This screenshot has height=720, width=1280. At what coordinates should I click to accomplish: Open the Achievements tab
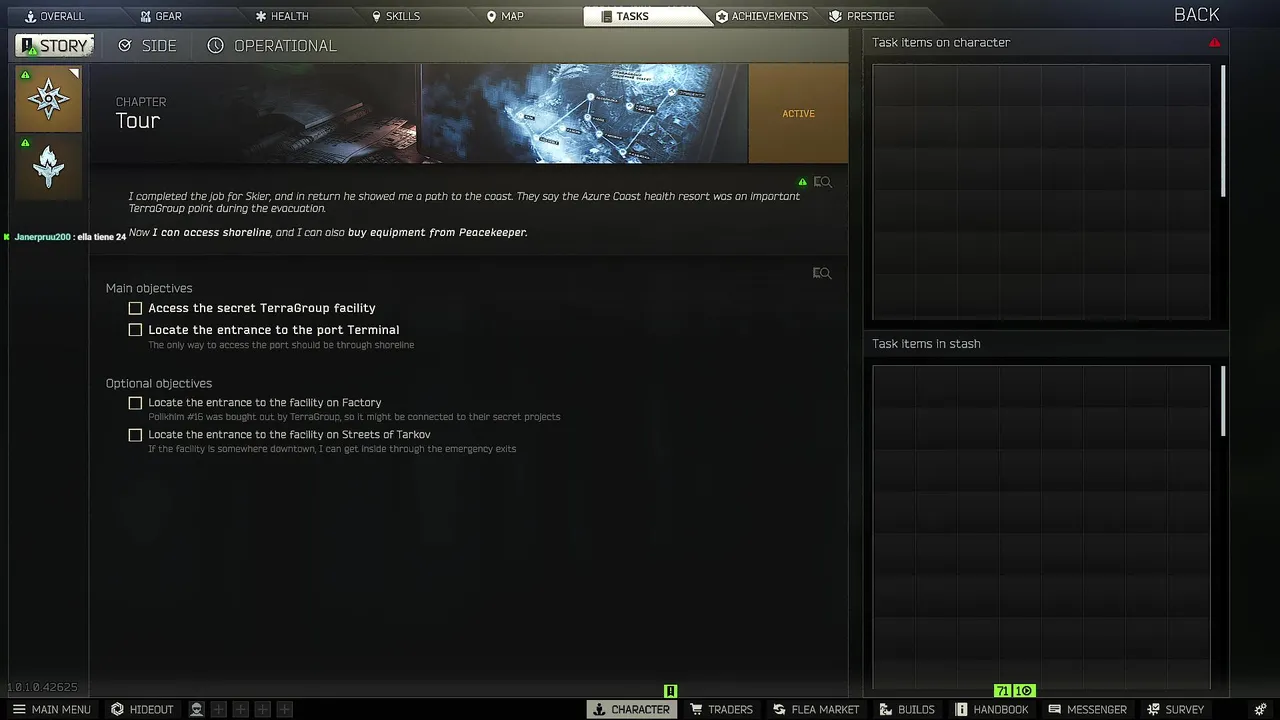[762, 16]
